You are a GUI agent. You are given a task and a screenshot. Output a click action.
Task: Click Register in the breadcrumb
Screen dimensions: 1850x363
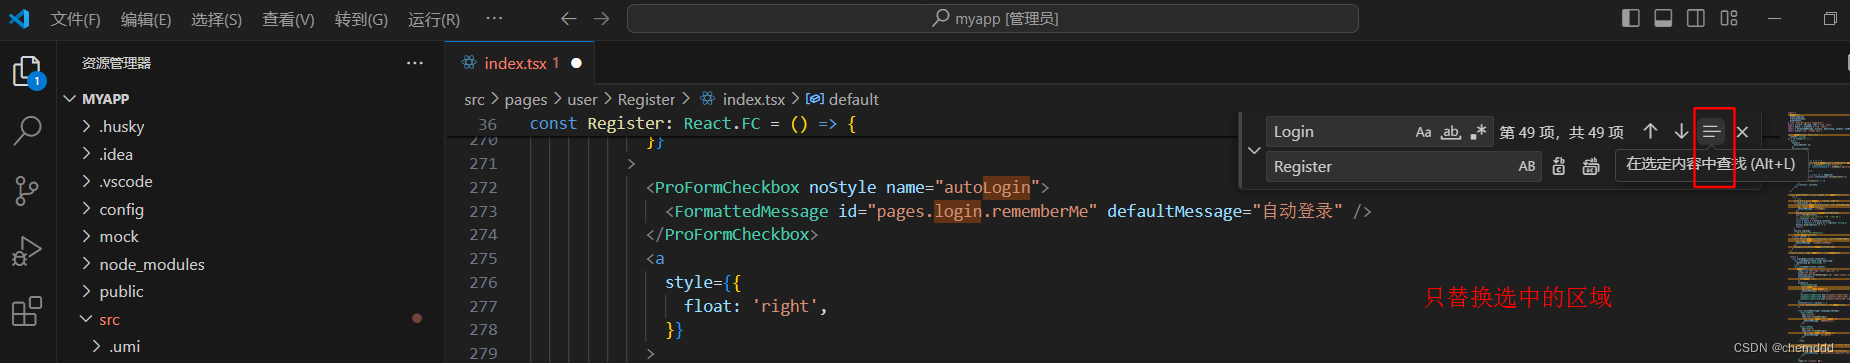click(646, 99)
